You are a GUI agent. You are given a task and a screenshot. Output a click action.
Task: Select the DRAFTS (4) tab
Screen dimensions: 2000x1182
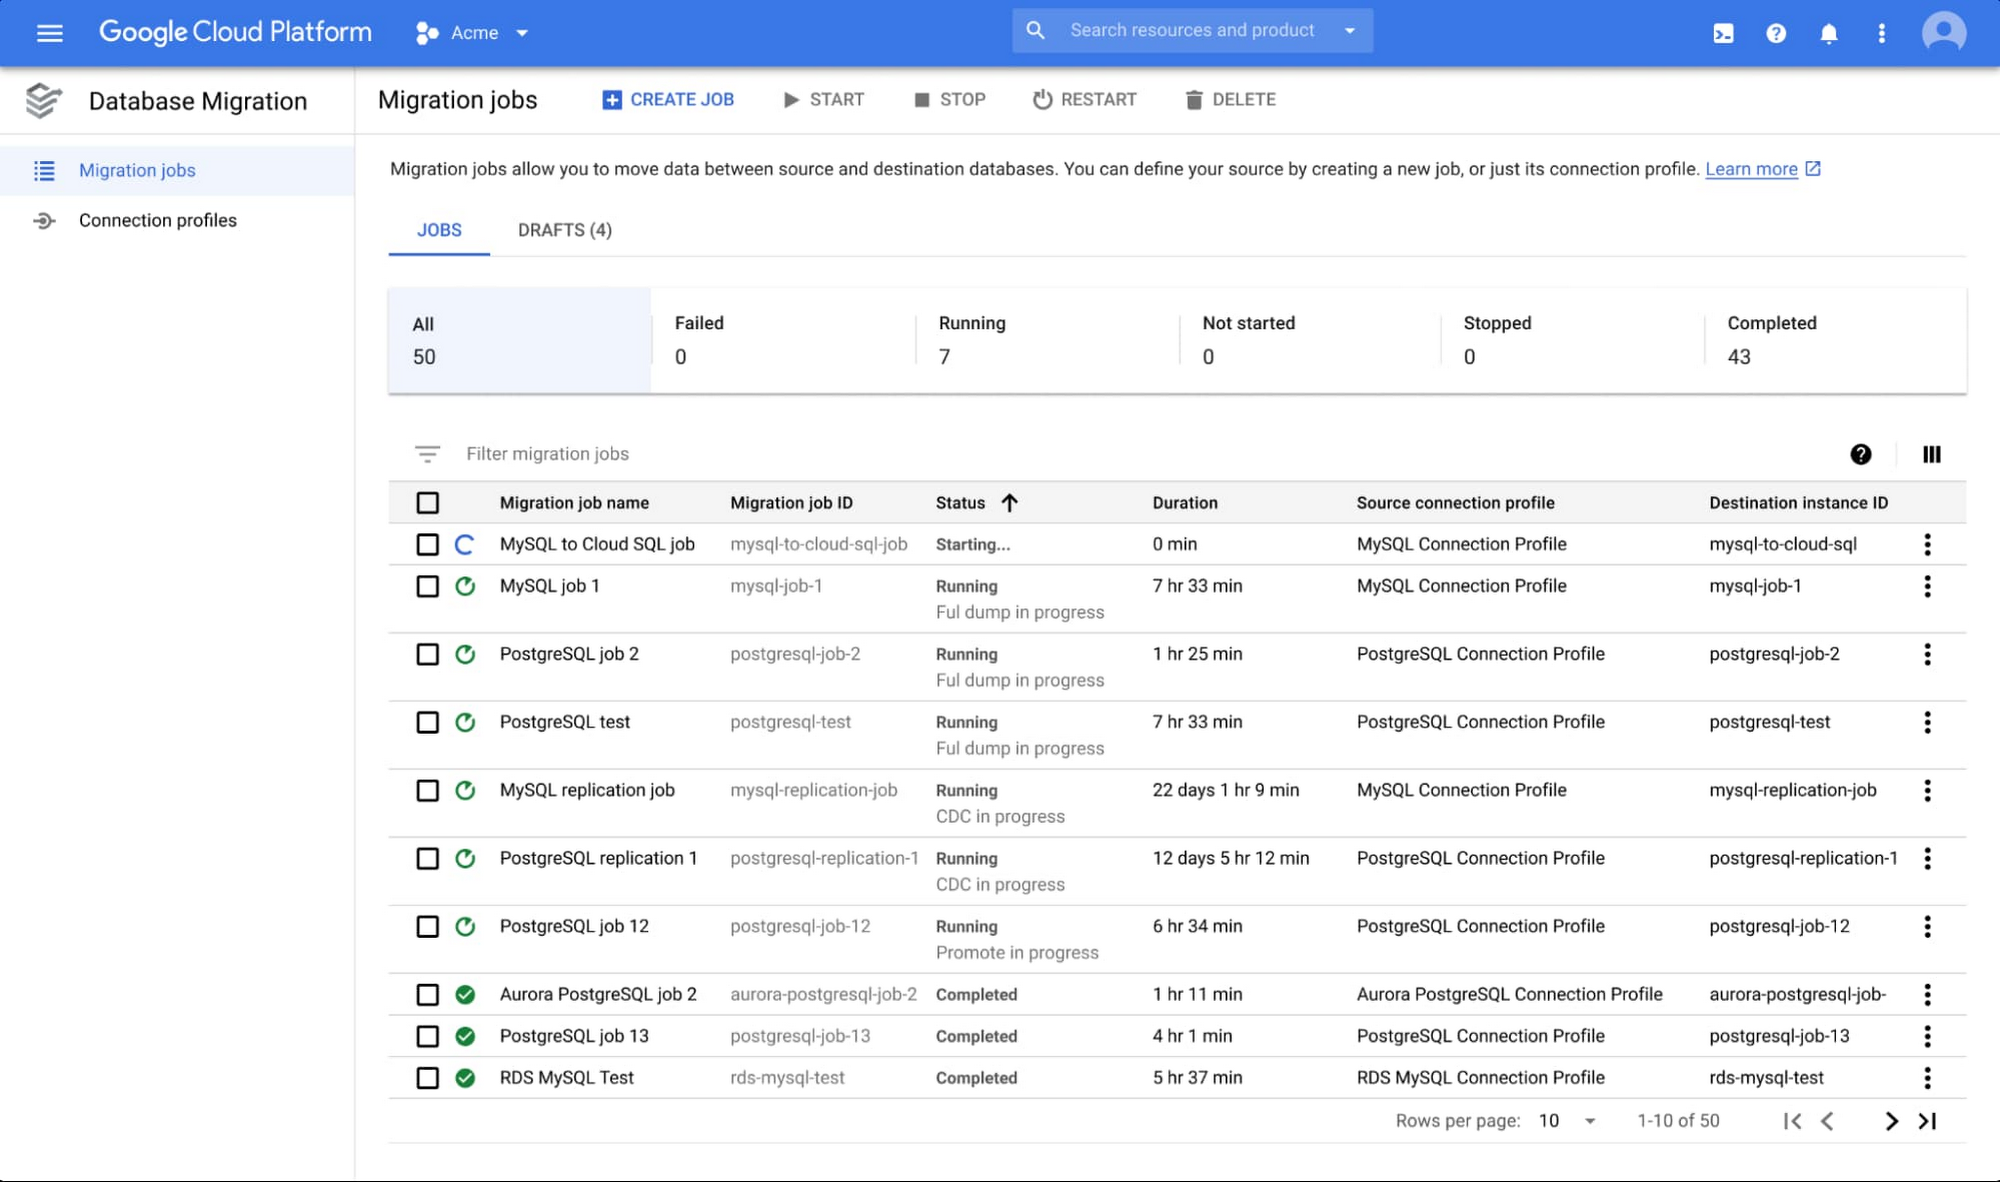click(565, 229)
